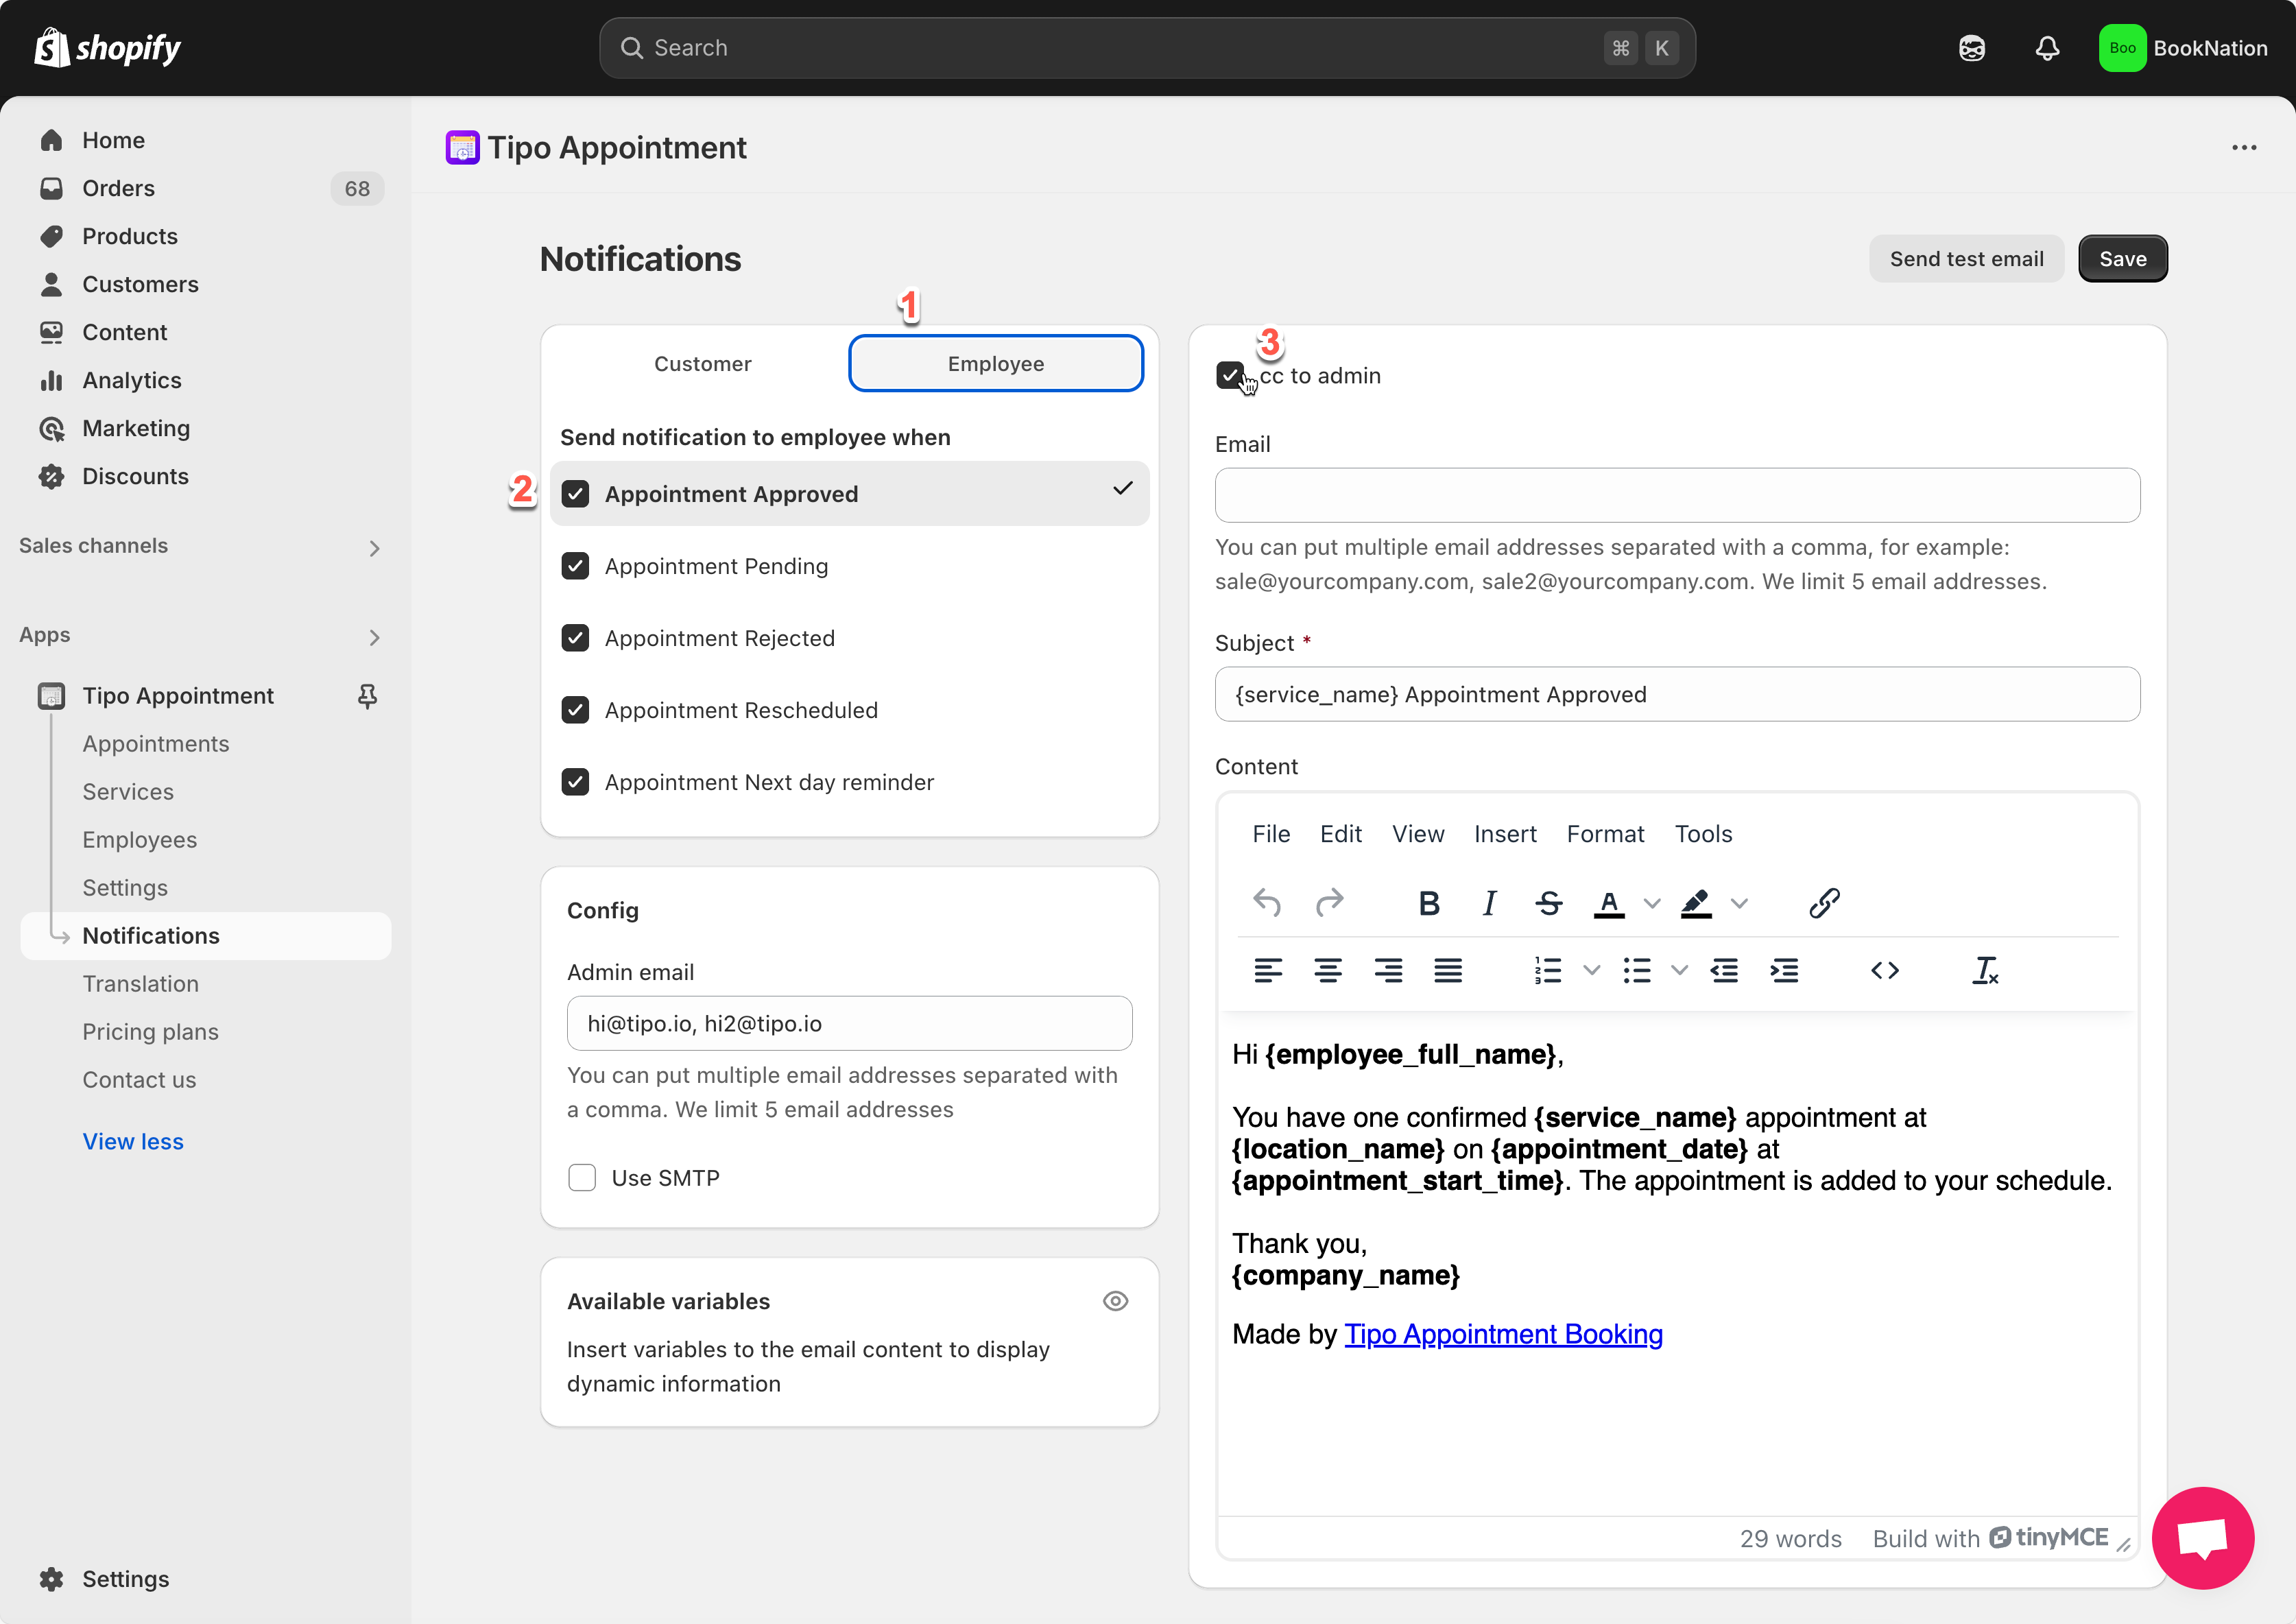This screenshot has width=2296, height=1624.
Task: Click the Send test email button
Action: click(1966, 259)
